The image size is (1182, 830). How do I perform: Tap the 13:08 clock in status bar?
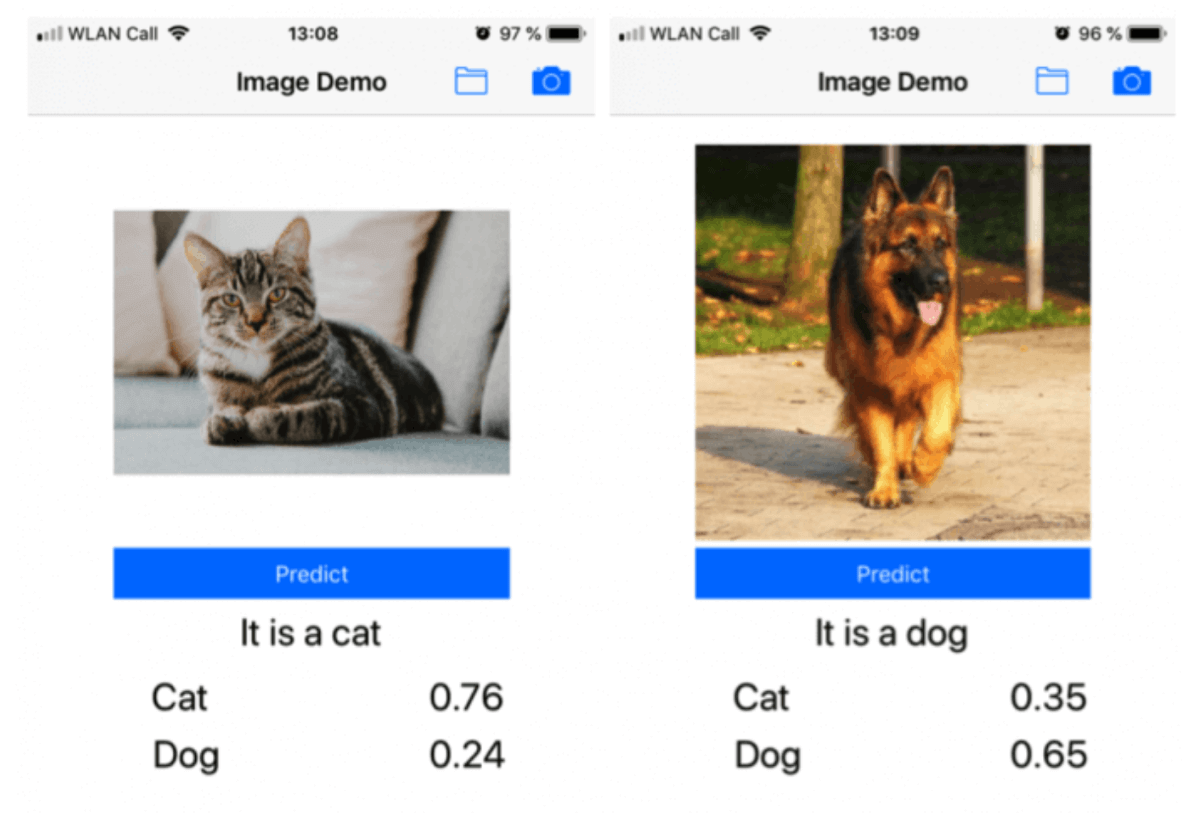click(313, 34)
